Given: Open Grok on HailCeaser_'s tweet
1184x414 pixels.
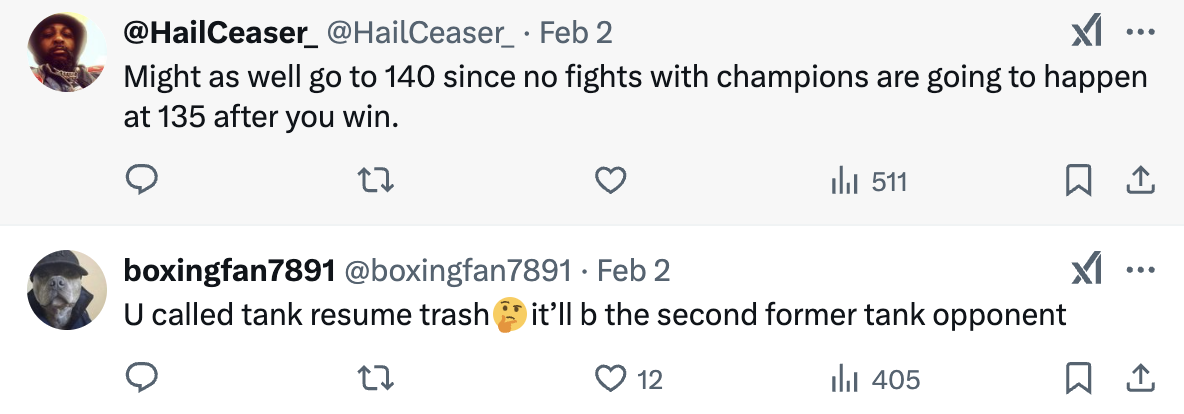Looking at the screenshot, I should tap(1086, 33).
